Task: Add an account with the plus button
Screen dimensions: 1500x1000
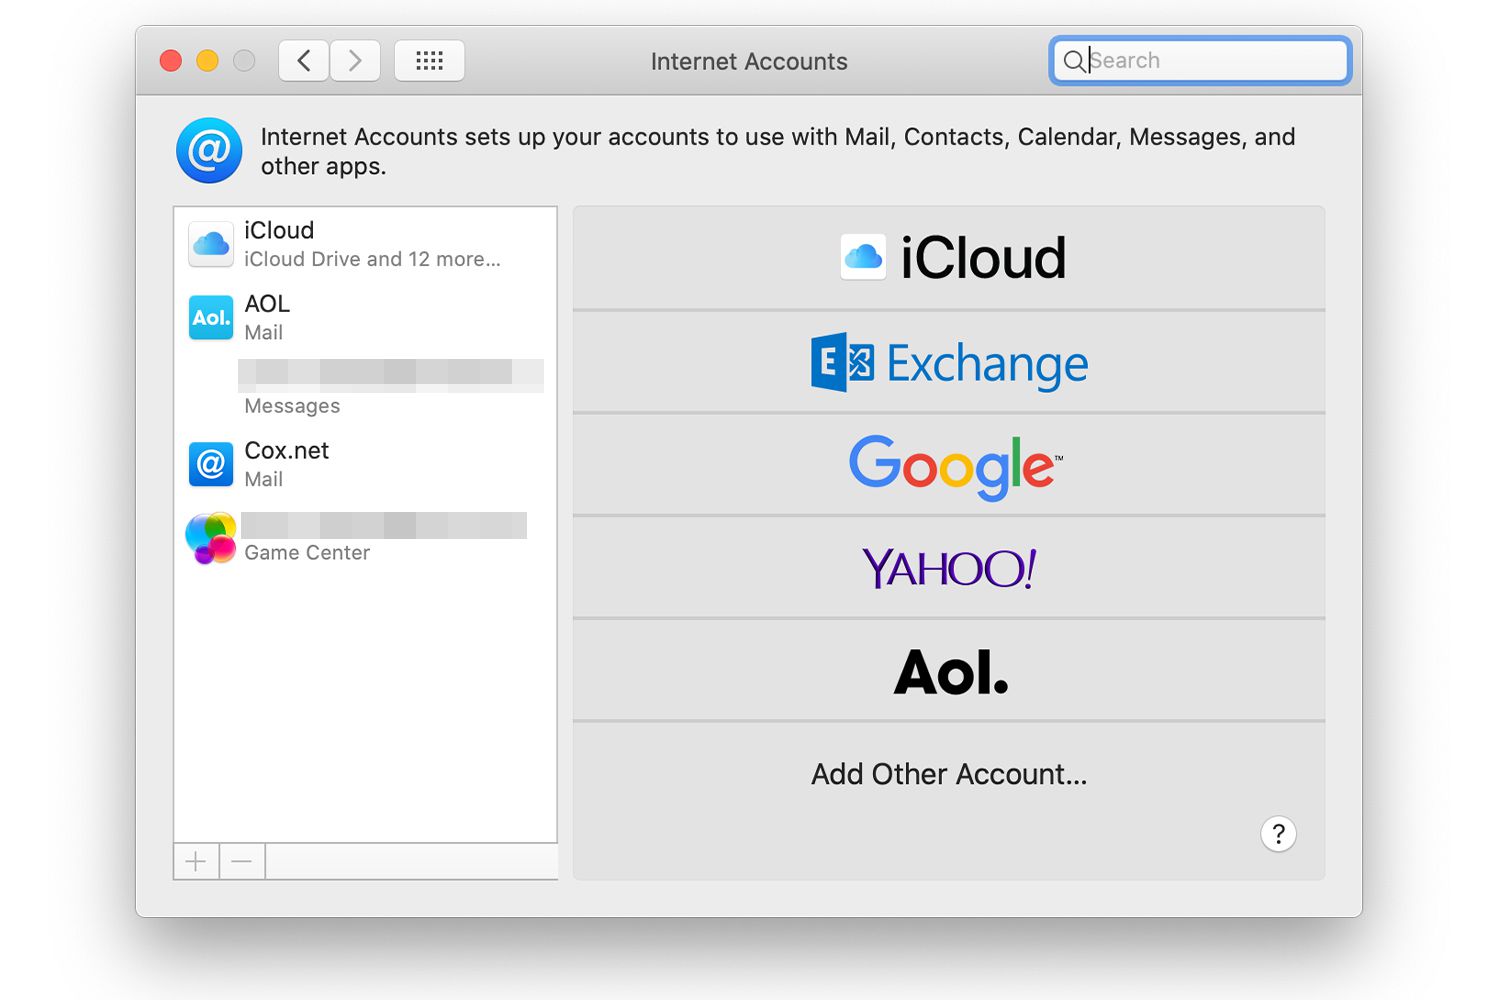Action: point(196,861)
